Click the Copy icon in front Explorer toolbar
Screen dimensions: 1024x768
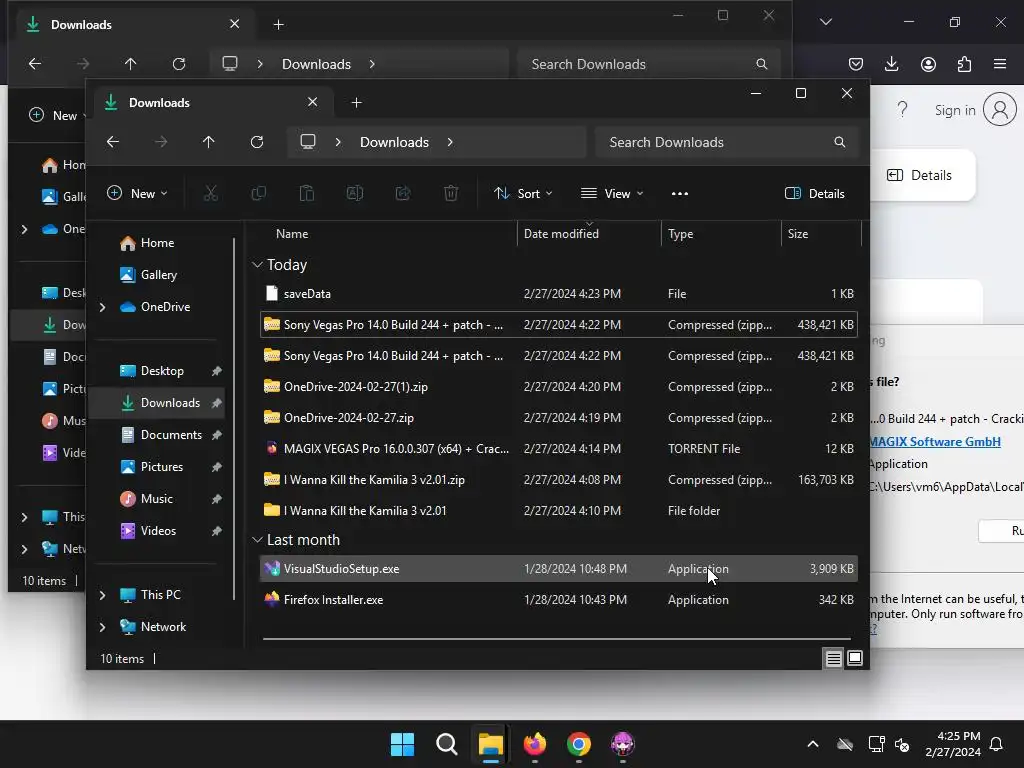click(259, 193)
